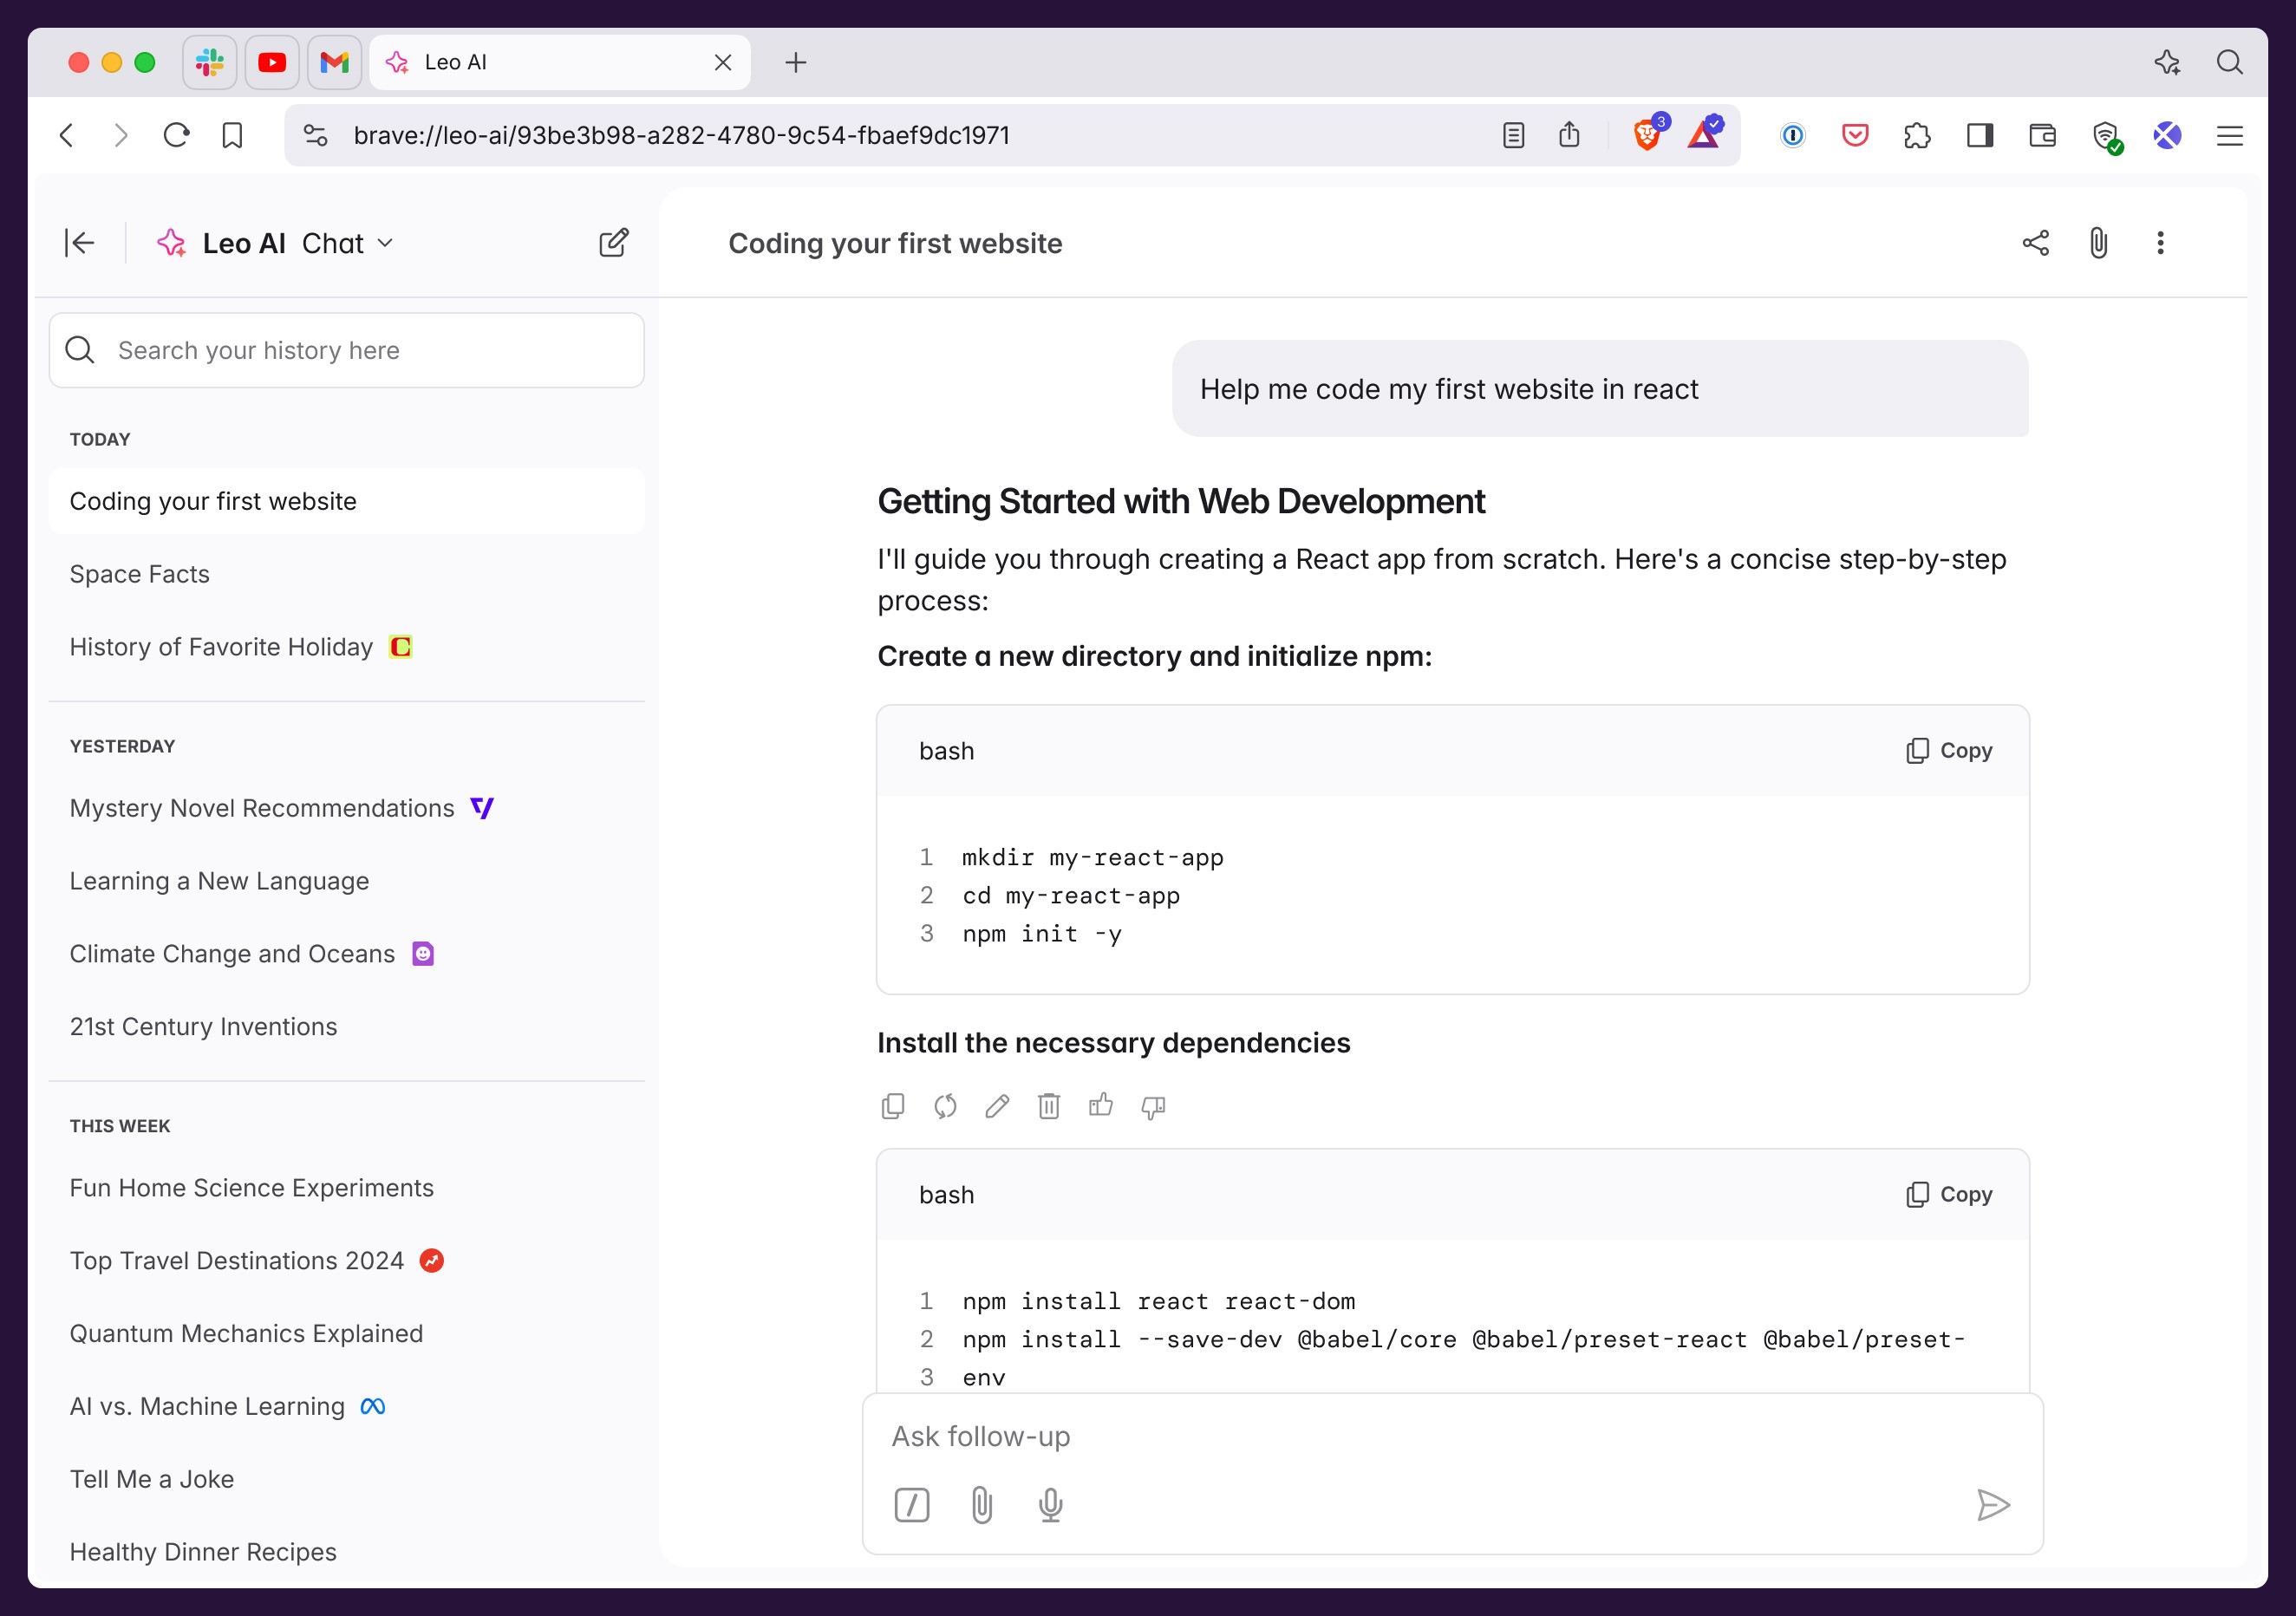The height and width of the screenshot is (1616, 2296).
Task: Copy the first bash code block
Action: [x=1949, y=751]
